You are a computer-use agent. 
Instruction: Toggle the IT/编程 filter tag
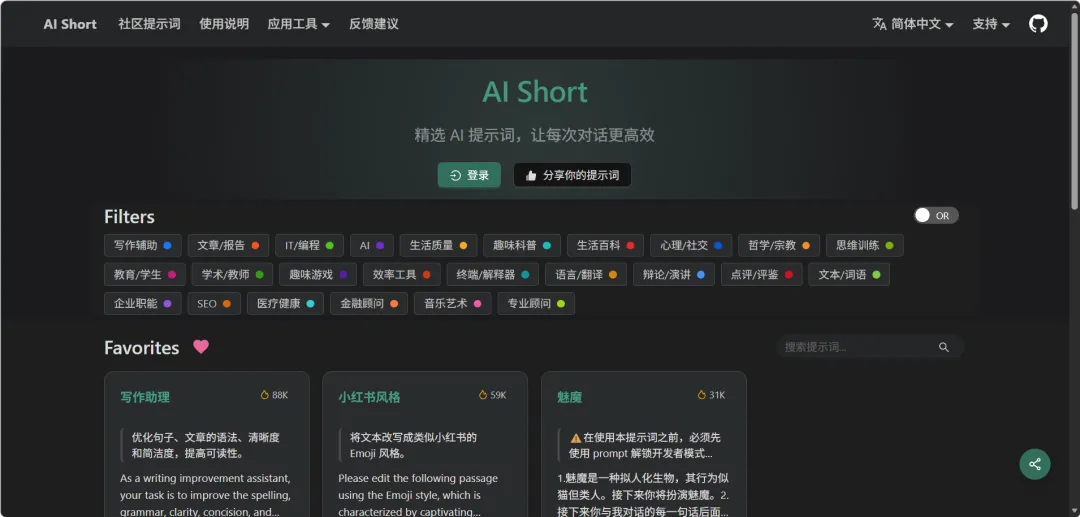click(309, 245)
